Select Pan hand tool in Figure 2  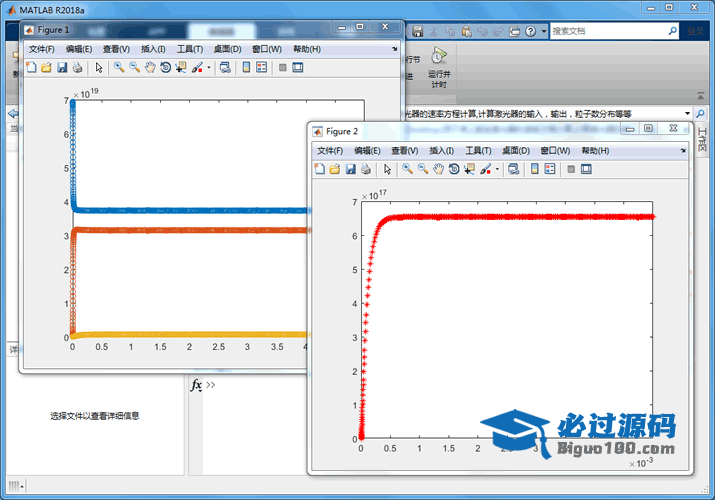(x=438, y=170)
